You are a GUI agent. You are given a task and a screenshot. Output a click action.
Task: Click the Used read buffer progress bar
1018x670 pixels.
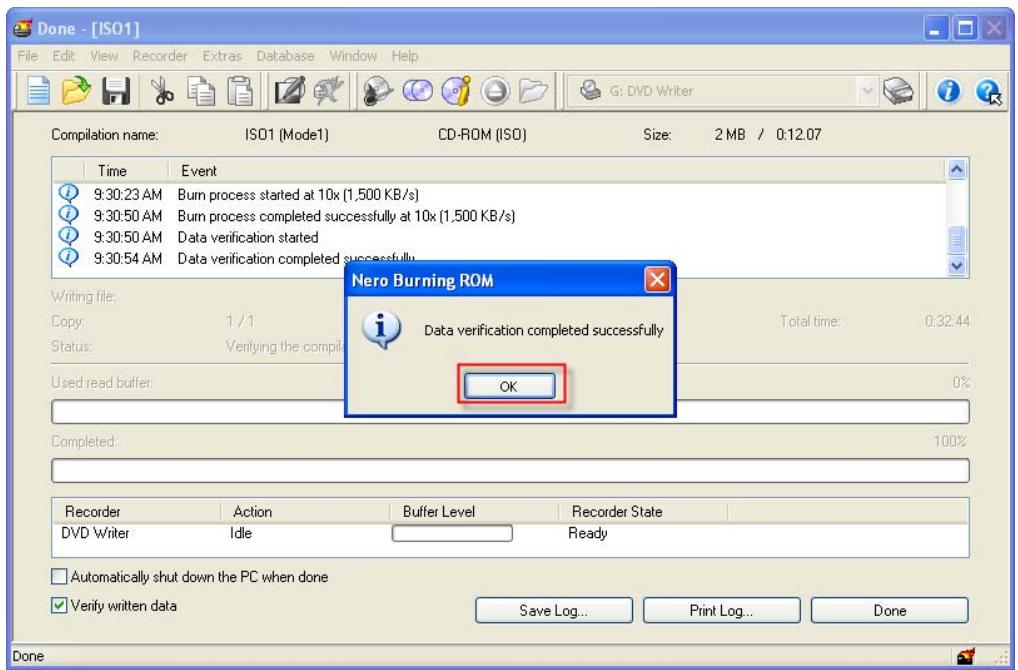pyautogui.click(x=510, y=412)
